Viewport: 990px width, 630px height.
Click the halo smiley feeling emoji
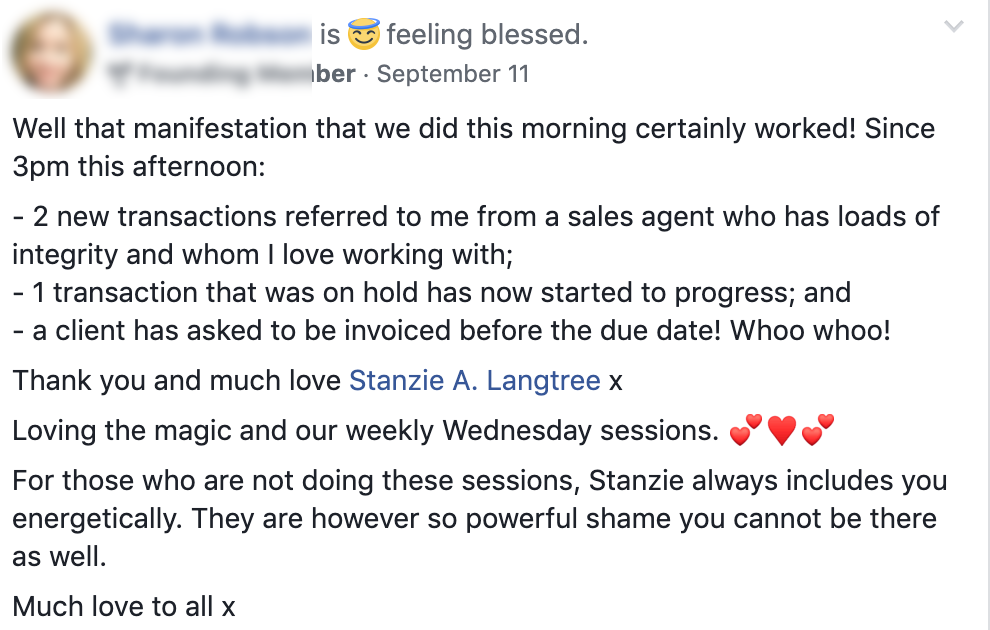tap(363, 36)
